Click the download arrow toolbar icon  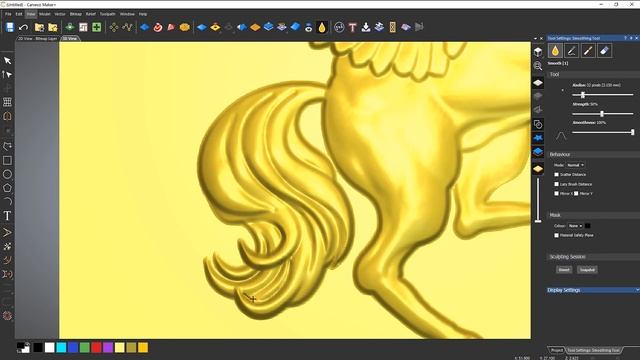coord(366,27)
